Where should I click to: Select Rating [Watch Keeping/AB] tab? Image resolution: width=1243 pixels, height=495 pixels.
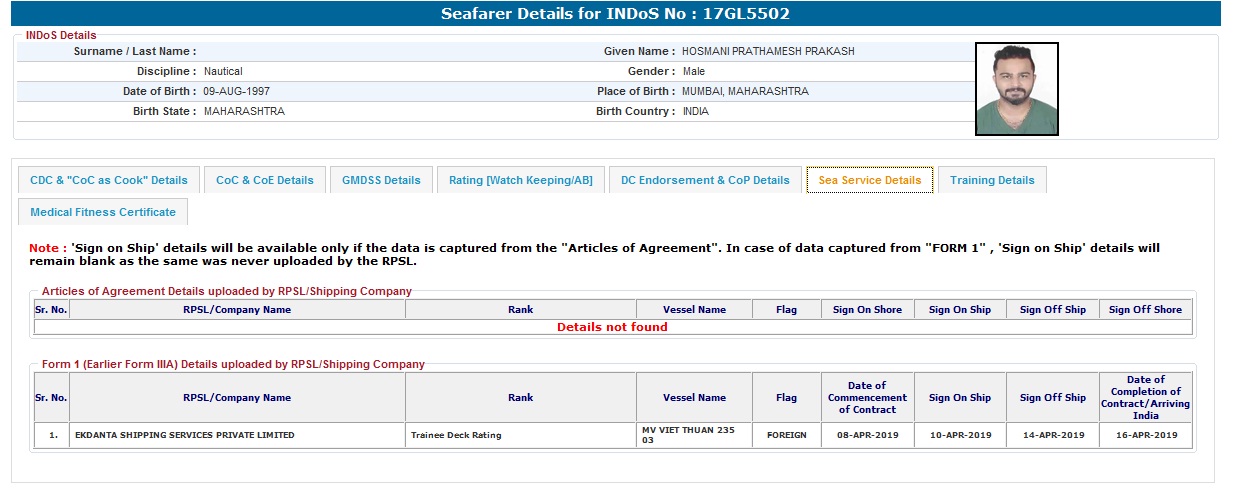(520, 180)
